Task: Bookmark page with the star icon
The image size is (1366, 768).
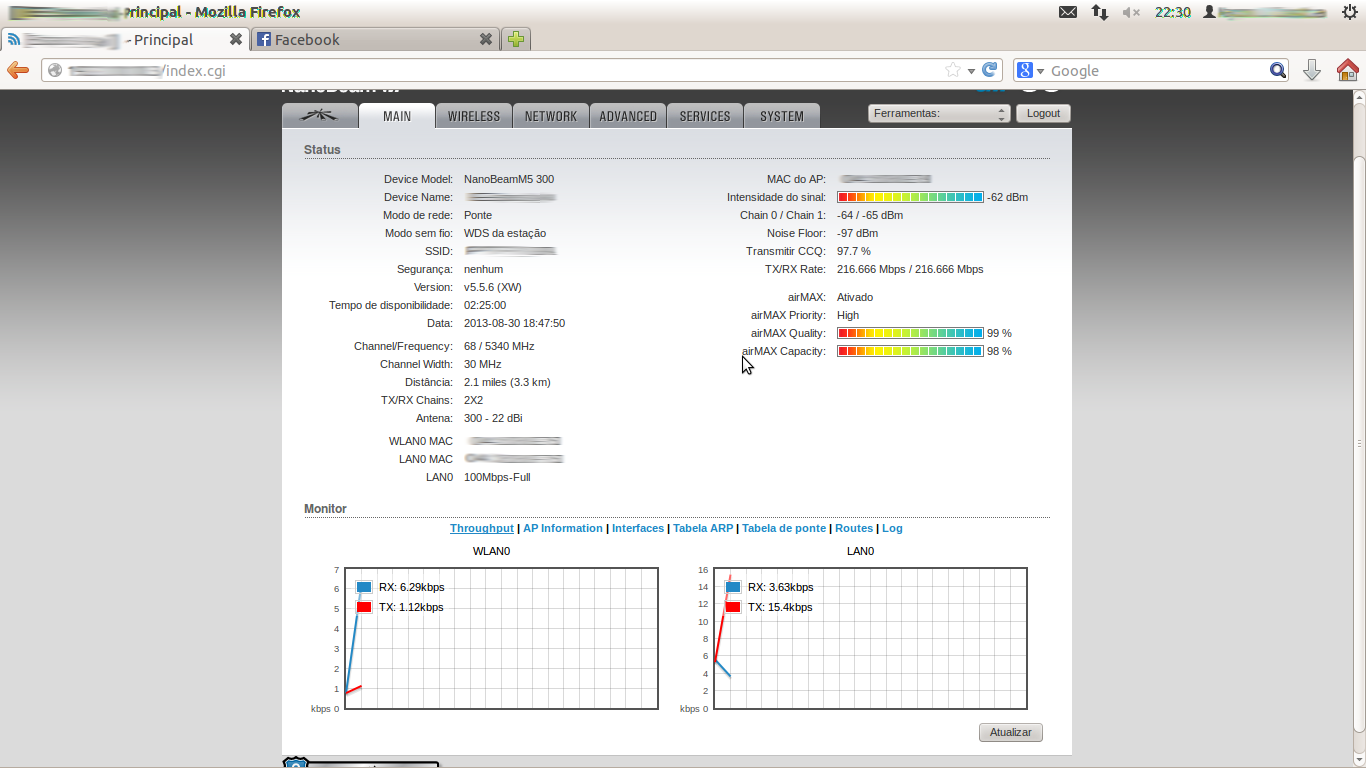Action: 952,70
